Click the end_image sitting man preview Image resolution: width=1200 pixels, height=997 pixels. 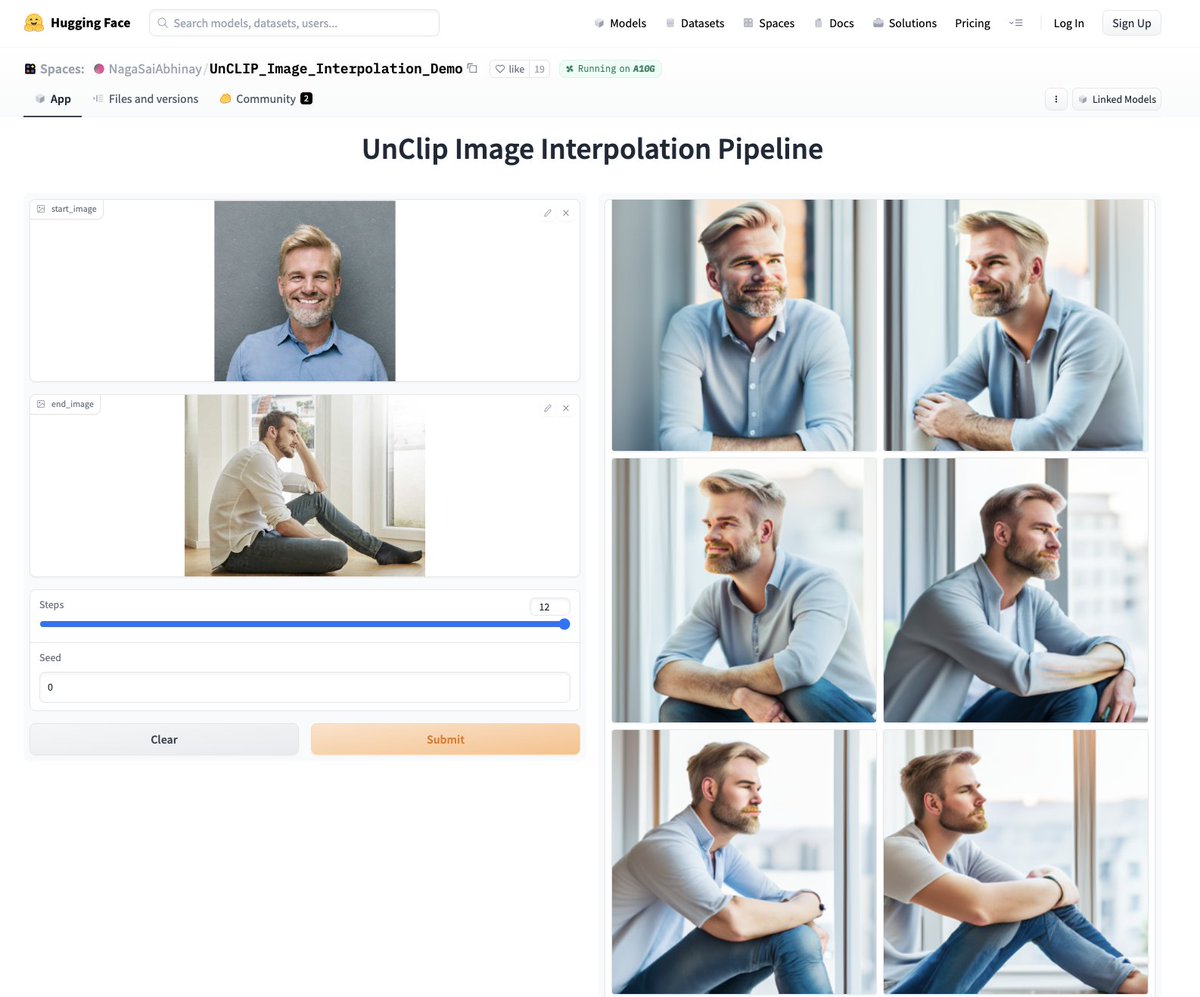[x=305, y=485]
